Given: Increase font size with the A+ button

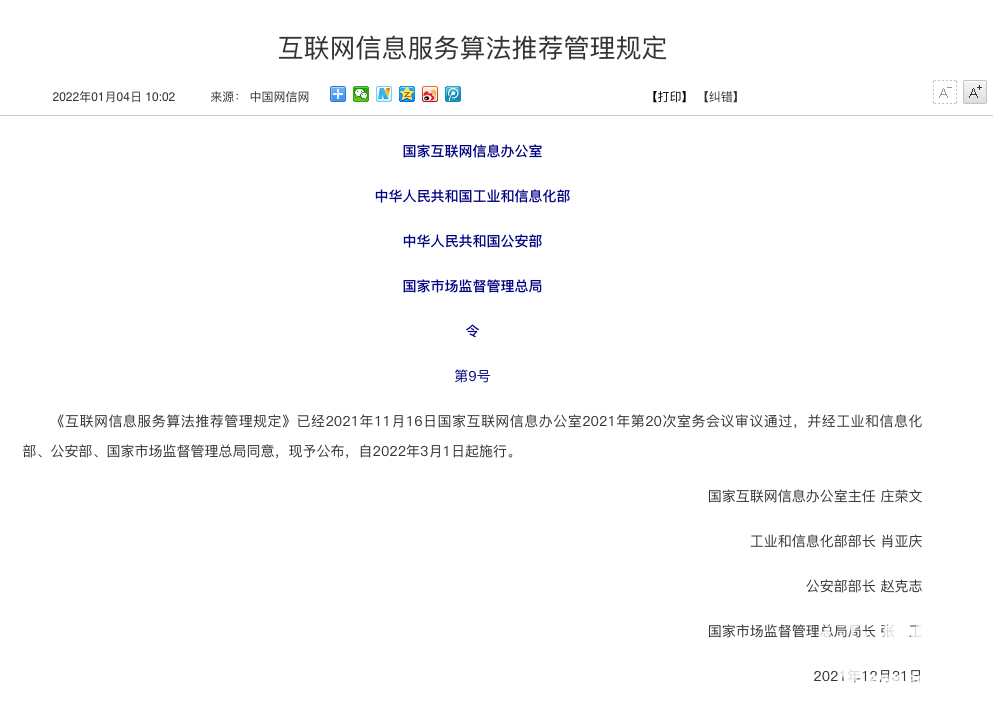Looking at the screenshot, I should point(974,93).
